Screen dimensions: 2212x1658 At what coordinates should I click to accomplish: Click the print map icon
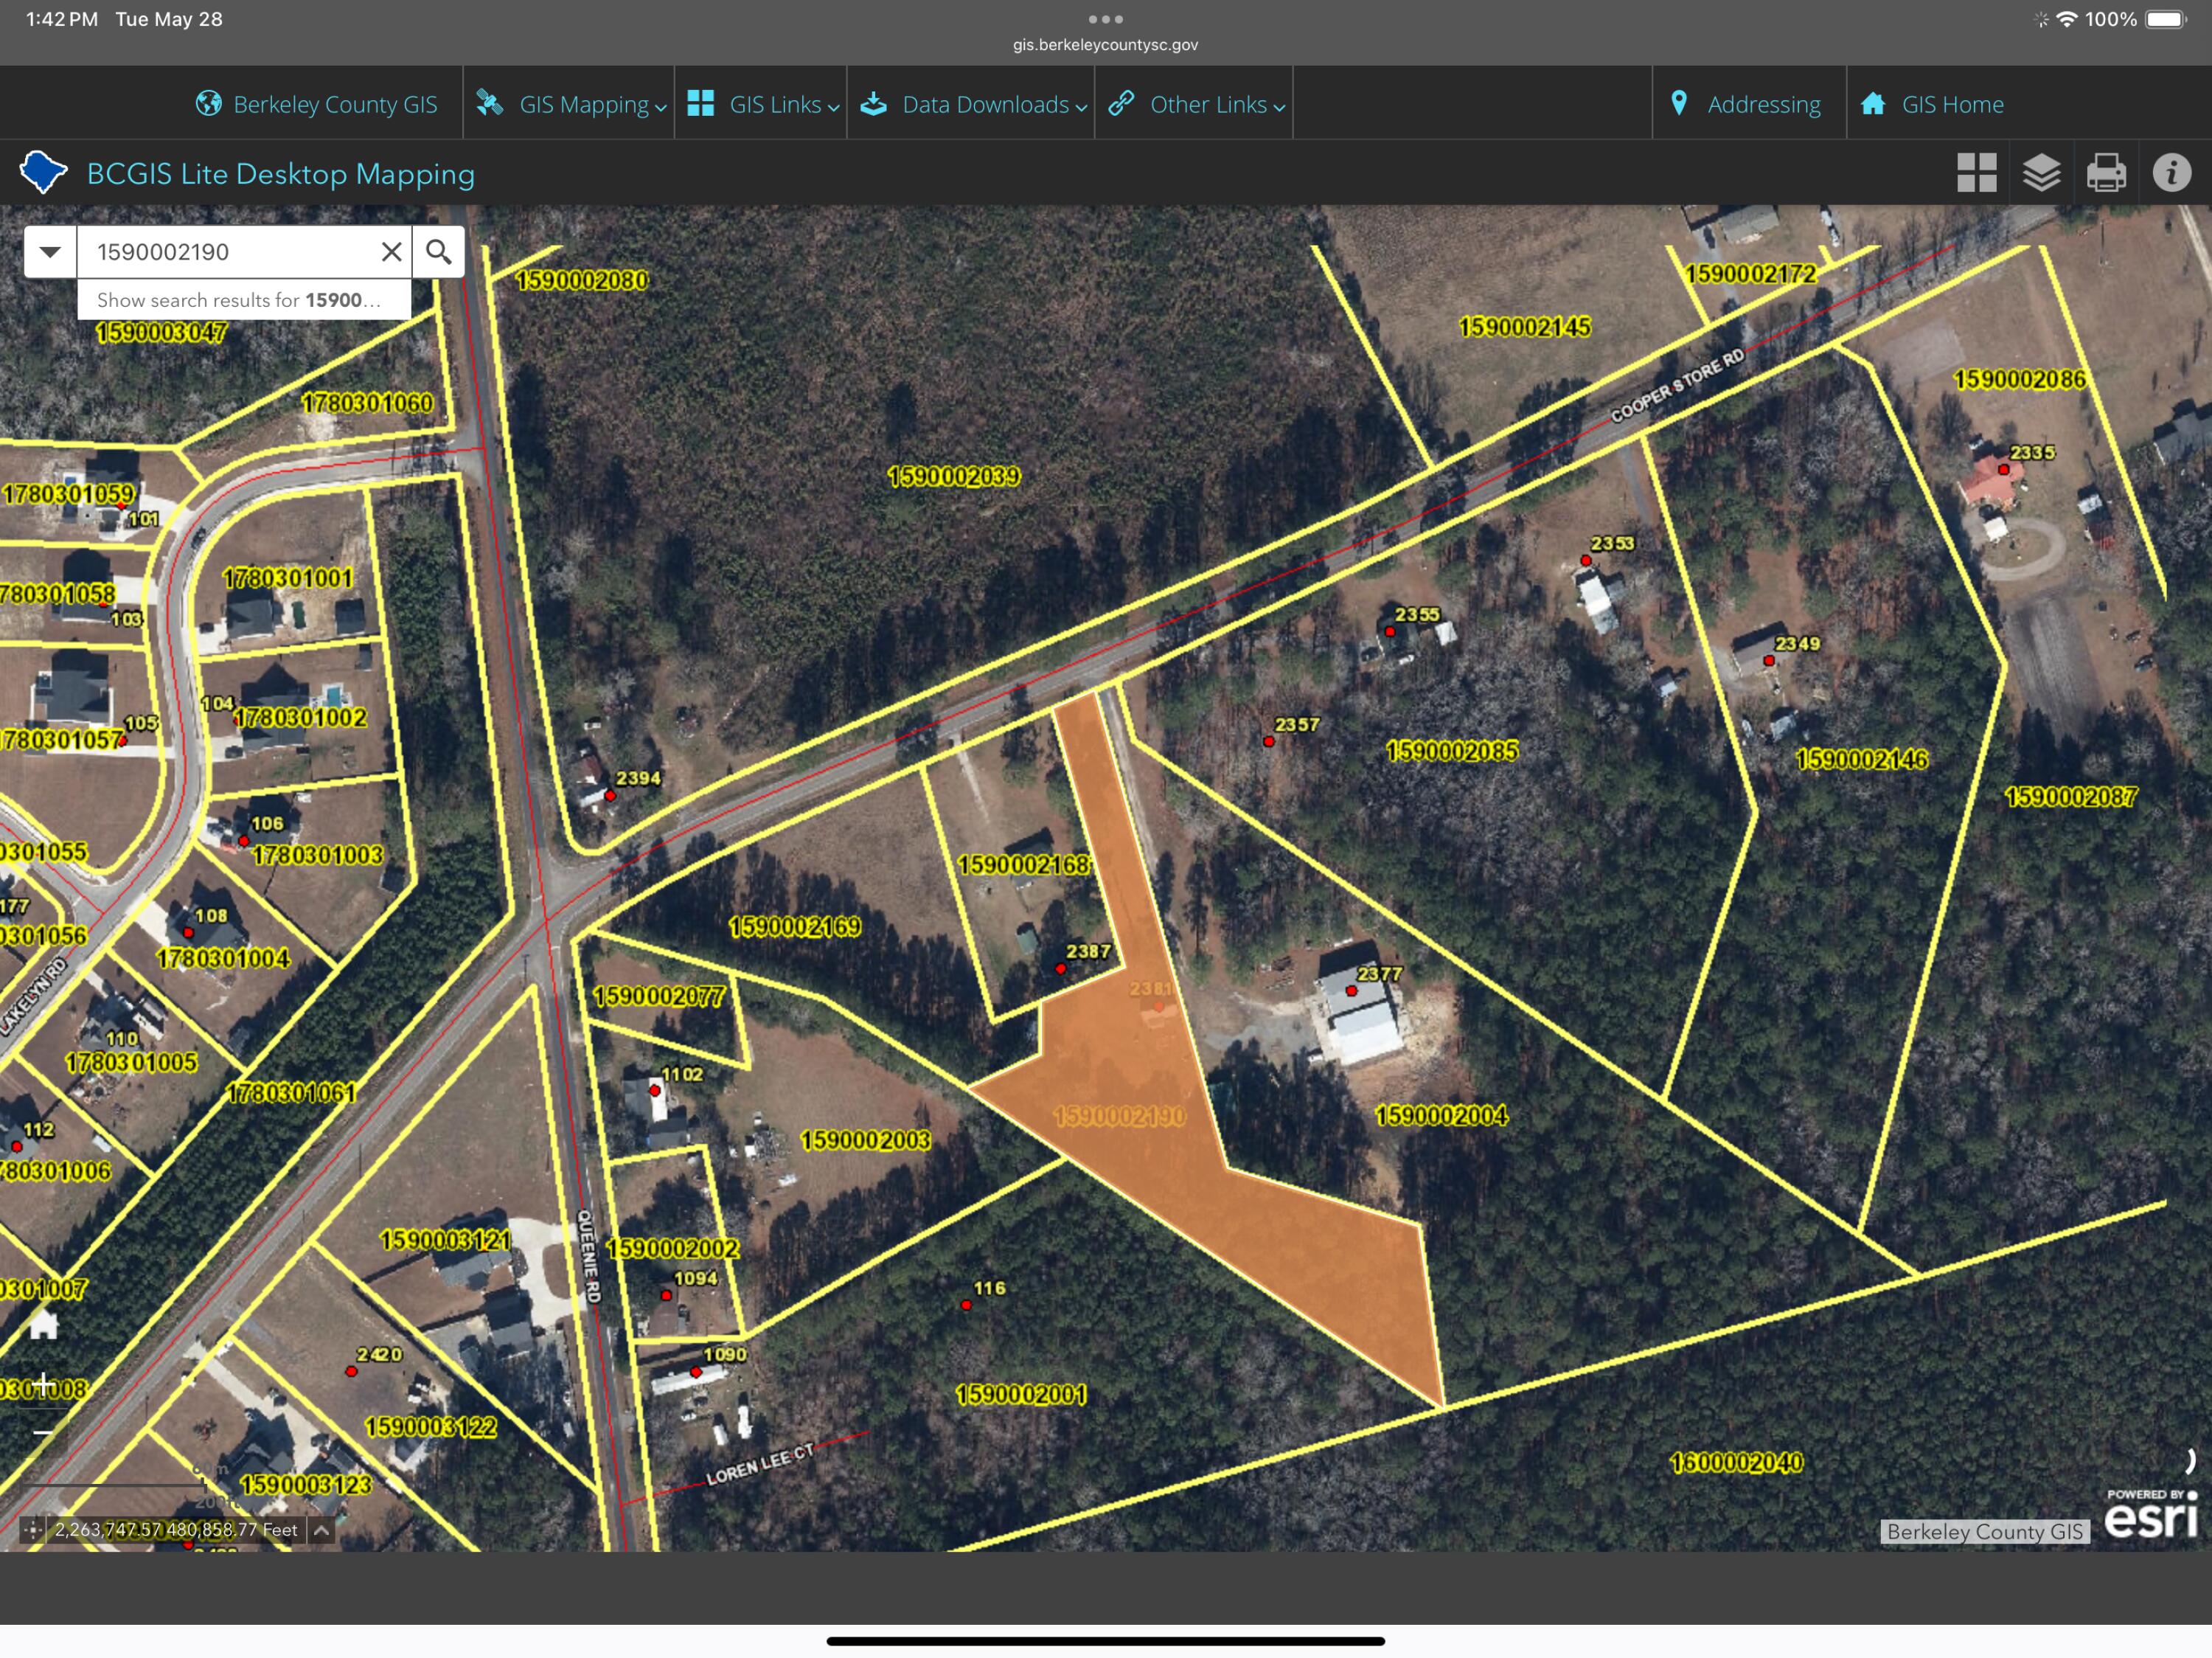click(2106, 173)
